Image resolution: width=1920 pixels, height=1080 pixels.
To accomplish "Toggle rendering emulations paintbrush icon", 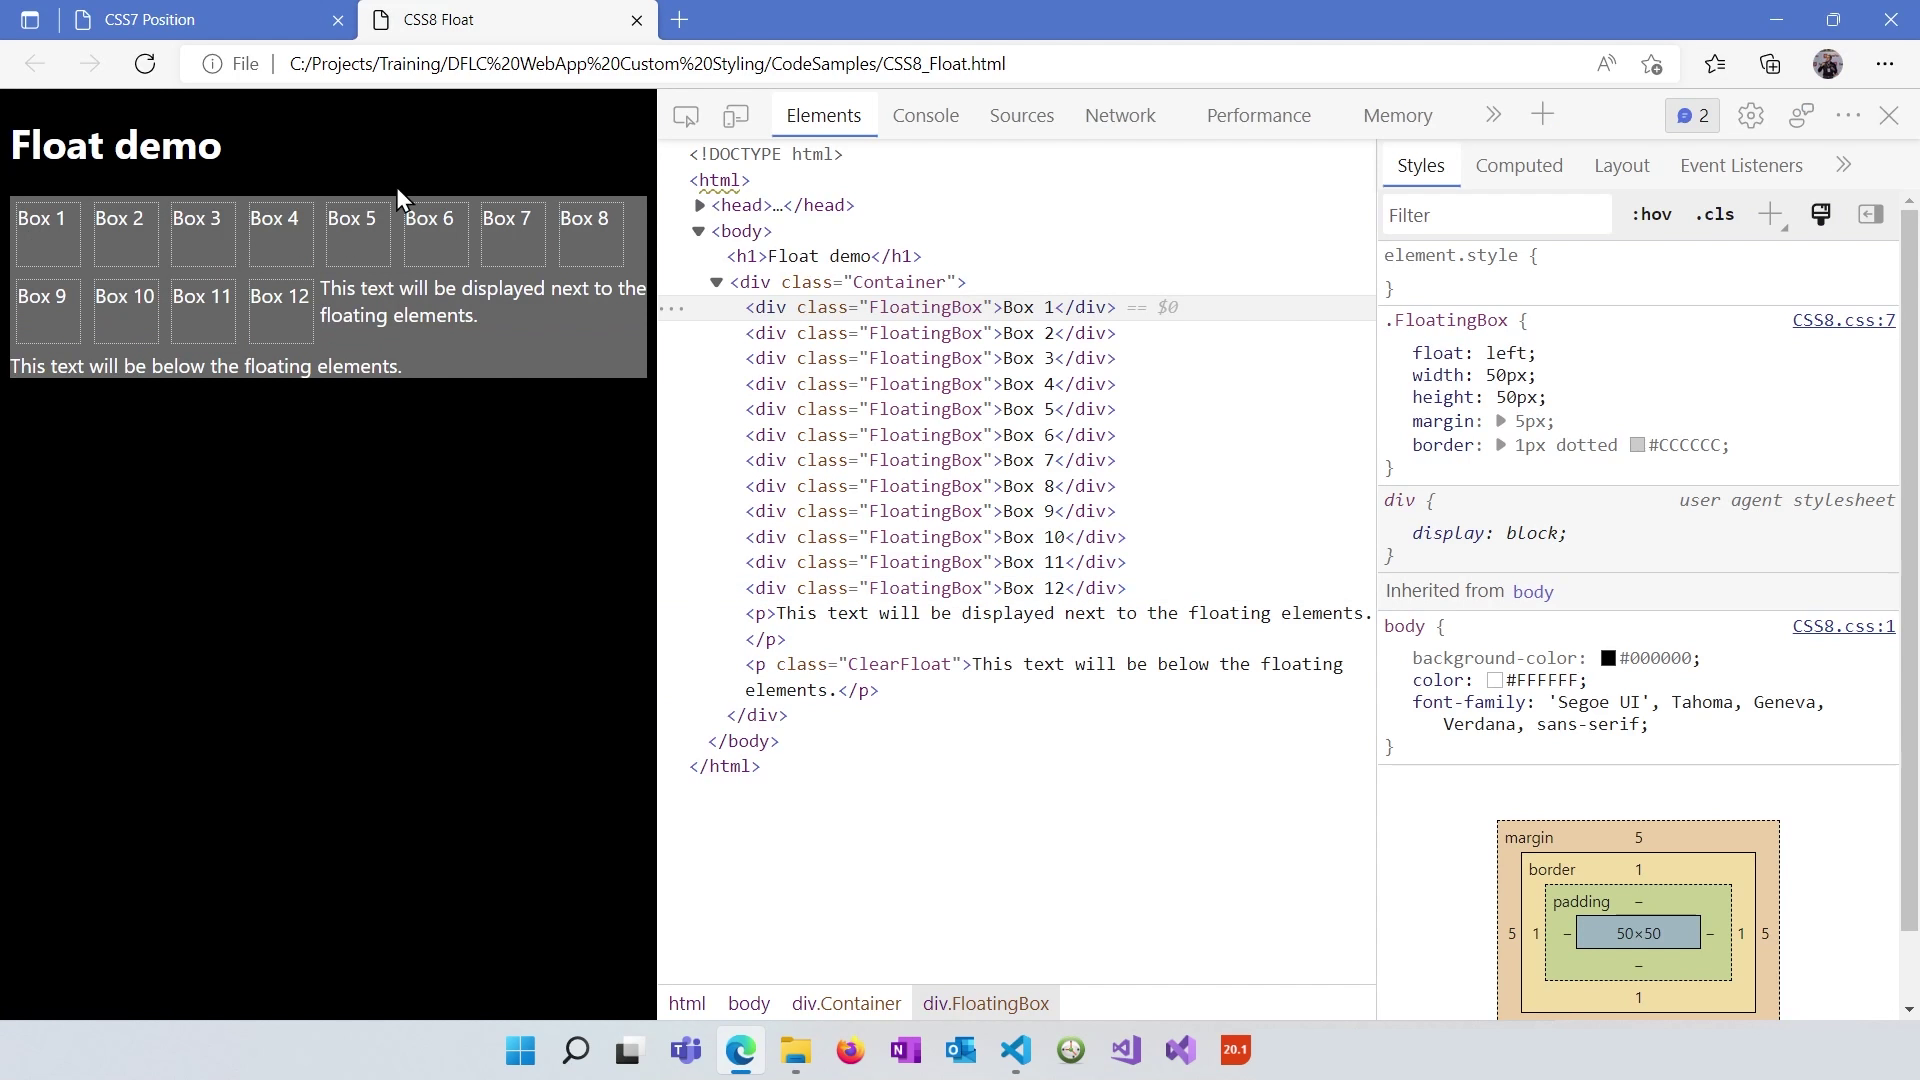I will click(1821, 214).
